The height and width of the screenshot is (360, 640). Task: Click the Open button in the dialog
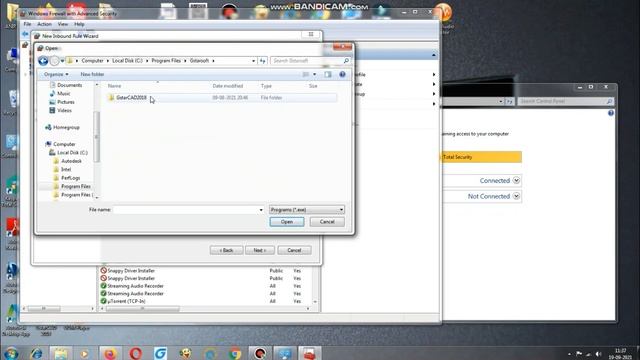tap(287, 222)
